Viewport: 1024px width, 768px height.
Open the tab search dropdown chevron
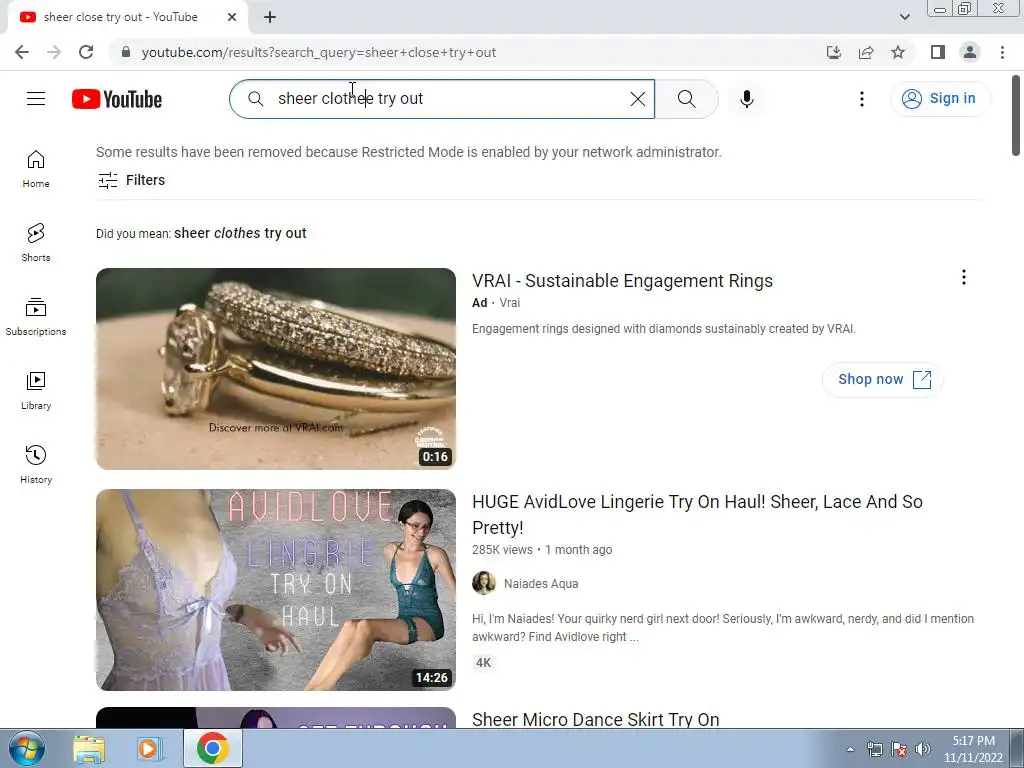[904, 17]
